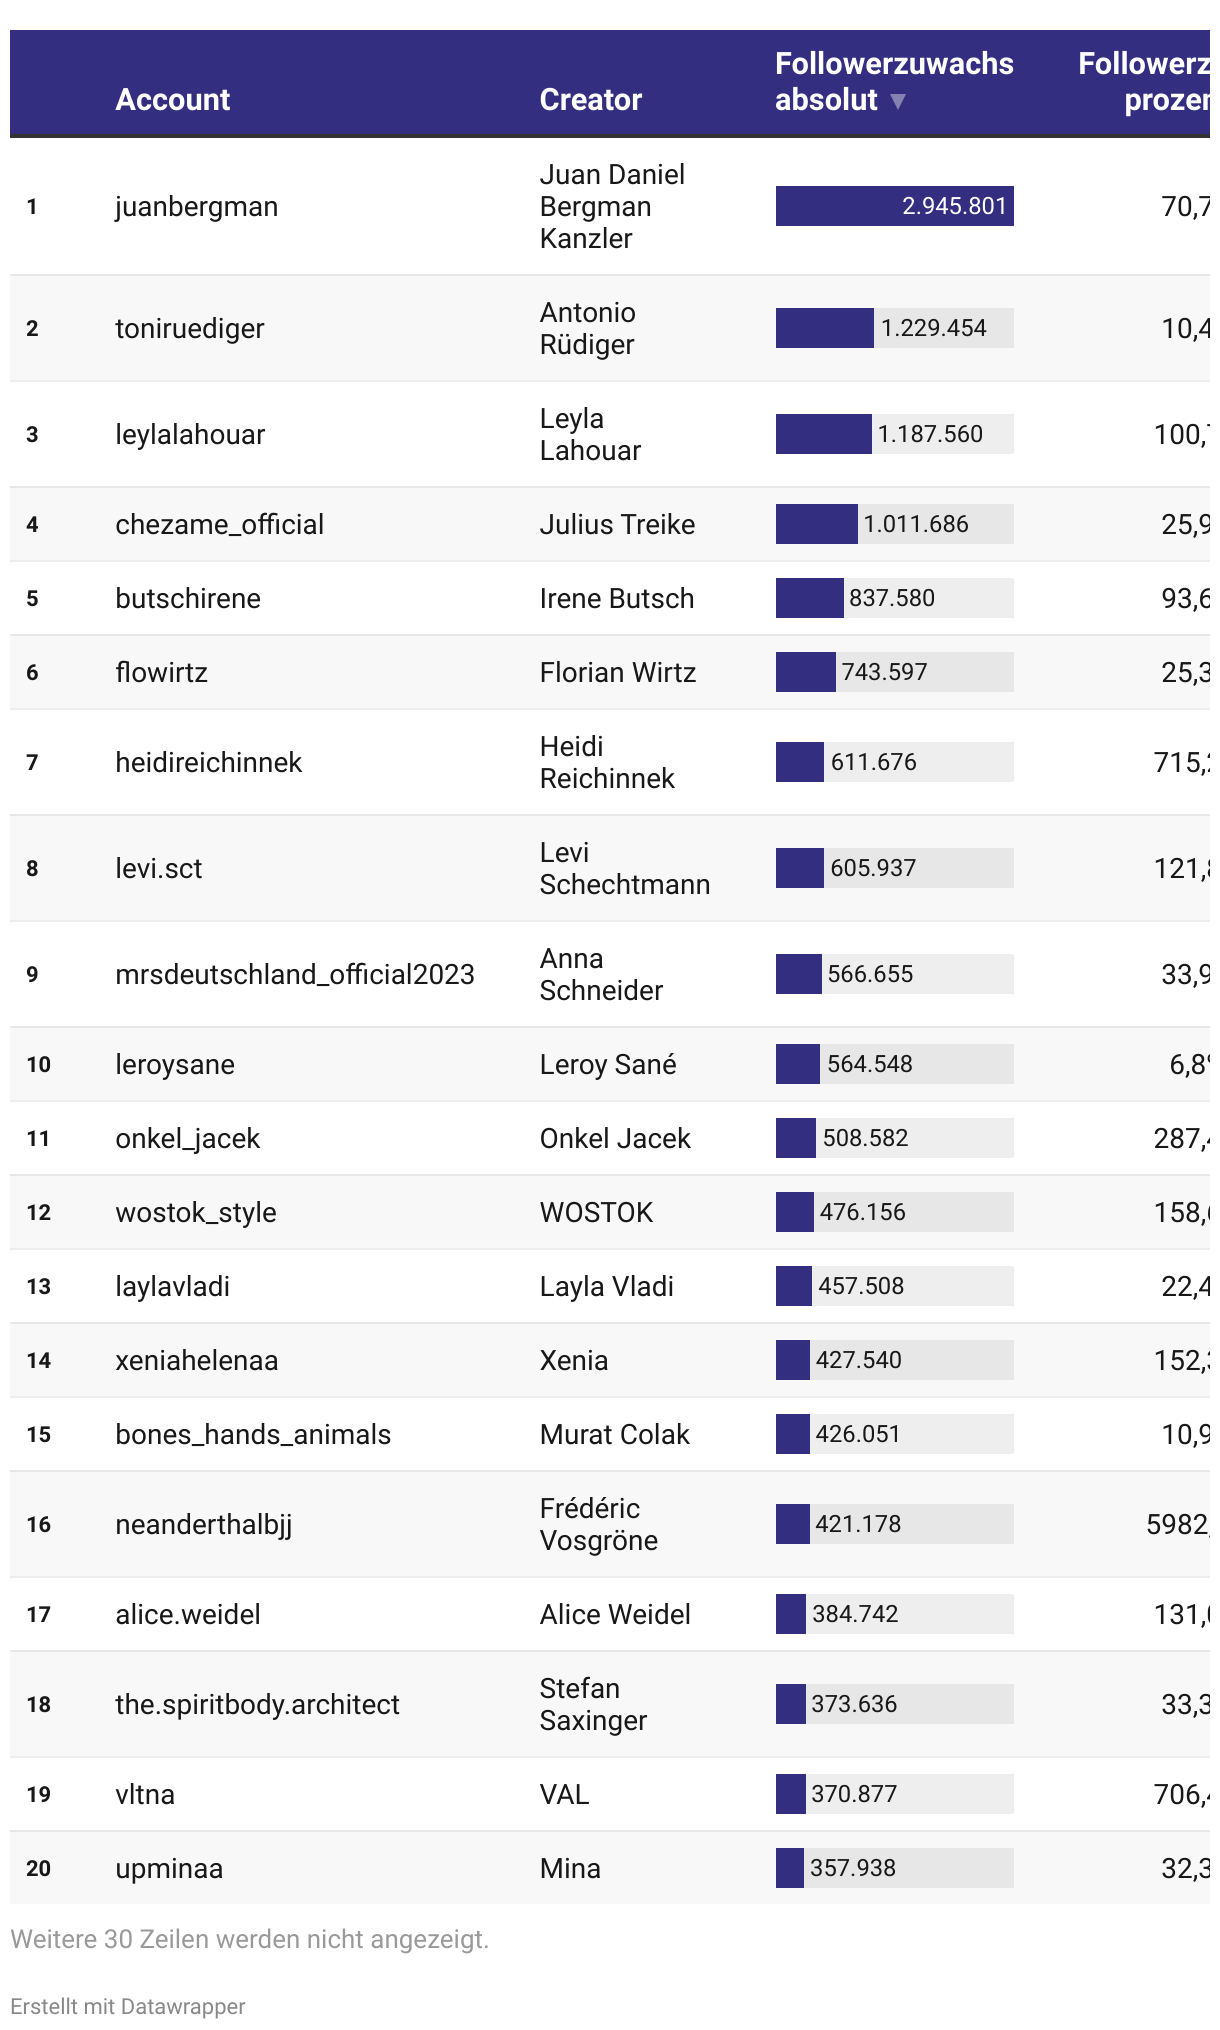Screen dimensions: 1220x2030
Task: Select the bones_hands_animals account cell
Action: tap(253, 1434)
